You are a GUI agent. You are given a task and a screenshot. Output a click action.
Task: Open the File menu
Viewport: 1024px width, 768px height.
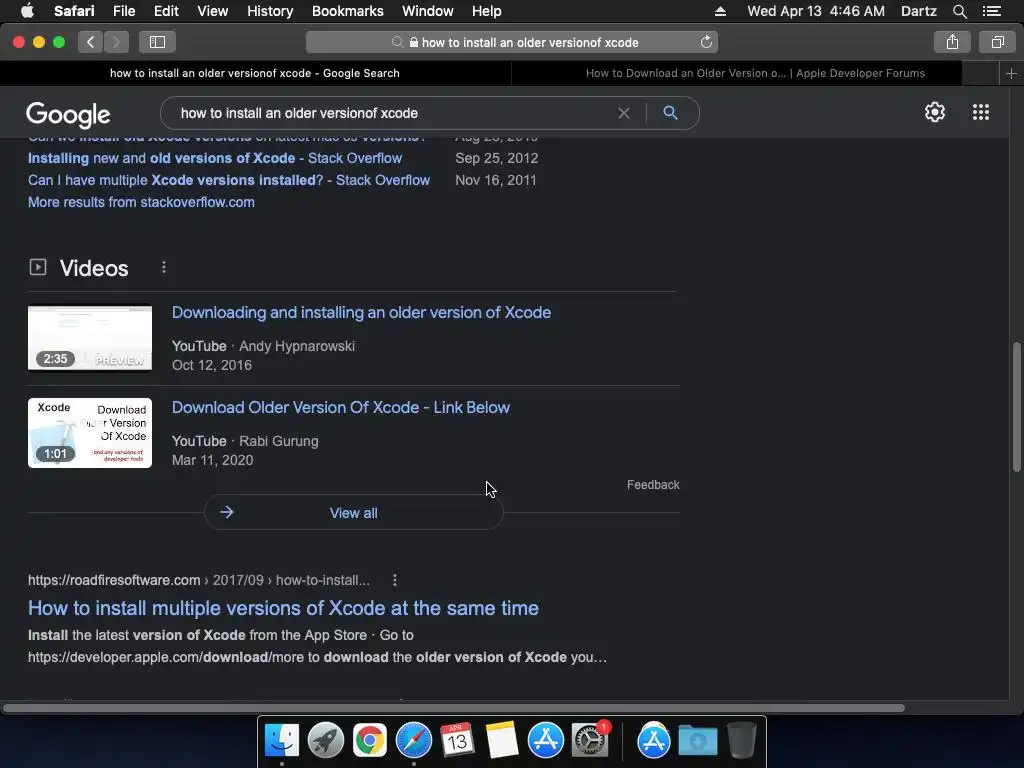tap(123, 11)
